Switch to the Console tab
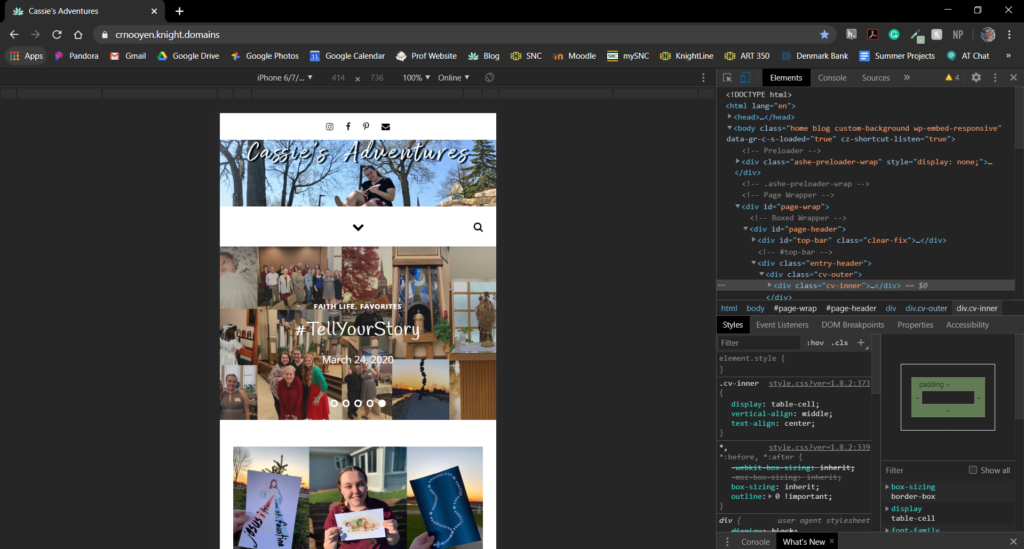Image resolution: width=1024 pixels, height=549 pixels. click(x=832, y=78)
